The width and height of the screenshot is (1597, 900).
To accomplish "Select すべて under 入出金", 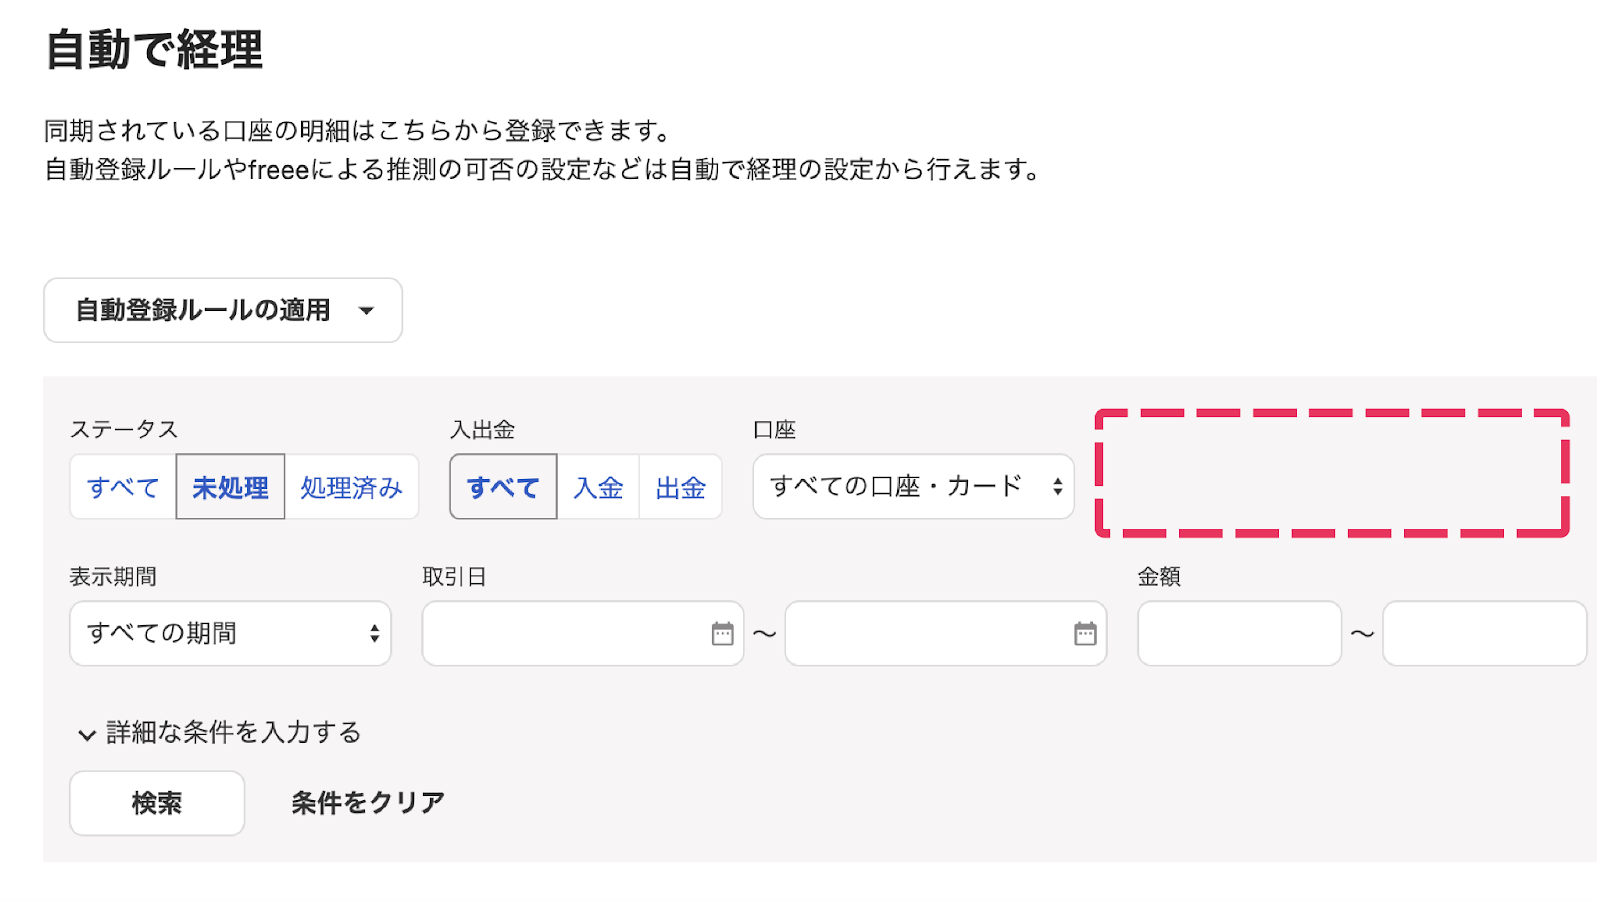I will pyautogui.click(x=503, y=487).
